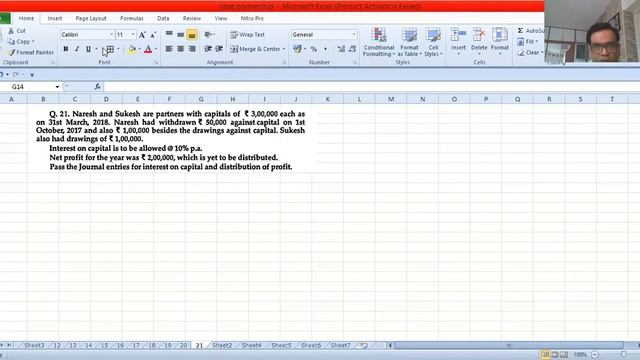Viewport: 640px width, 360px height.
Task: Open the Fill dropdown in Editing
Action: 529,42
